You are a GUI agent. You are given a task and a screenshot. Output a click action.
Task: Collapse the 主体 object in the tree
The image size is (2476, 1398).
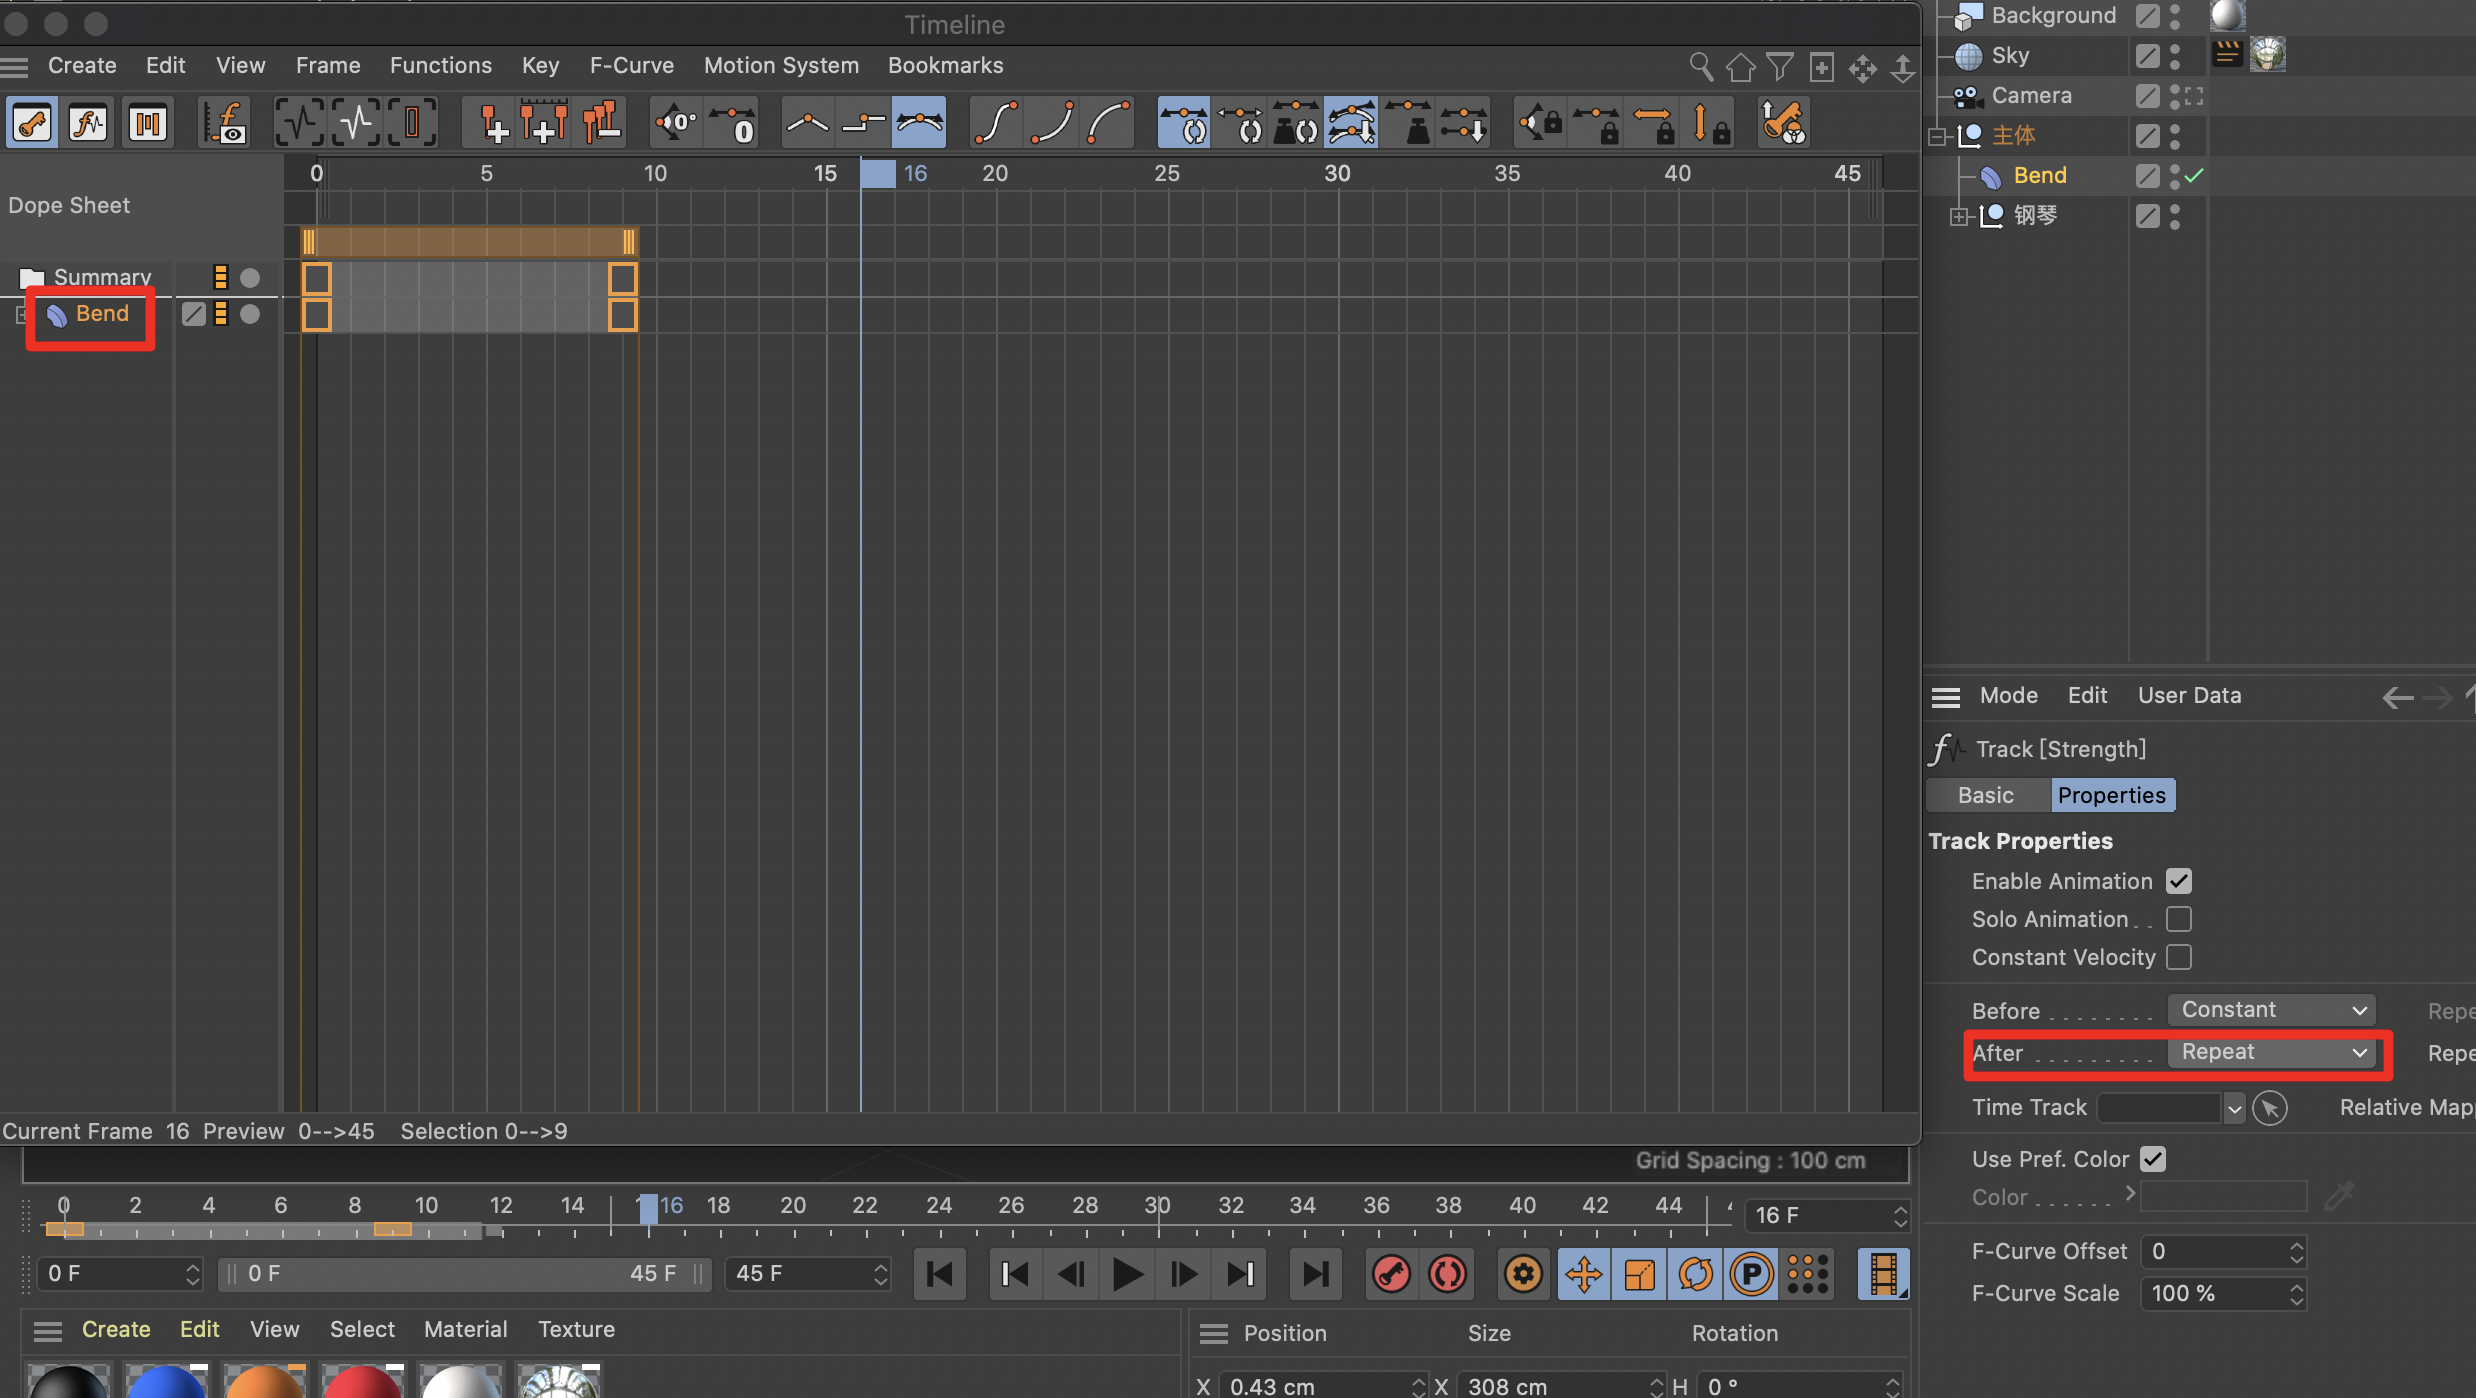(1938, 136)
